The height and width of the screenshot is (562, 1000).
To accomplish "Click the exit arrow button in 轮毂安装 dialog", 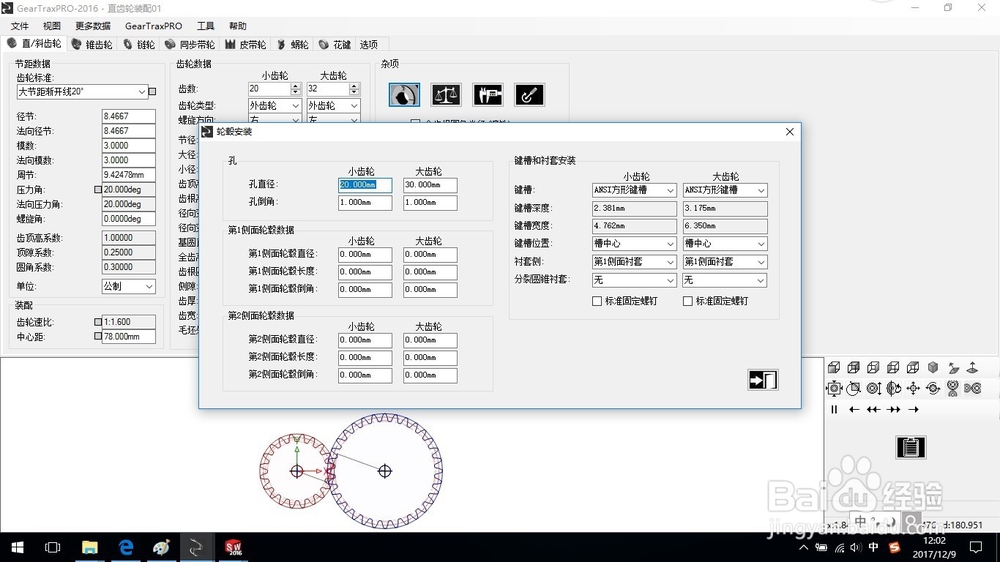I will click(x=763, y=380).
